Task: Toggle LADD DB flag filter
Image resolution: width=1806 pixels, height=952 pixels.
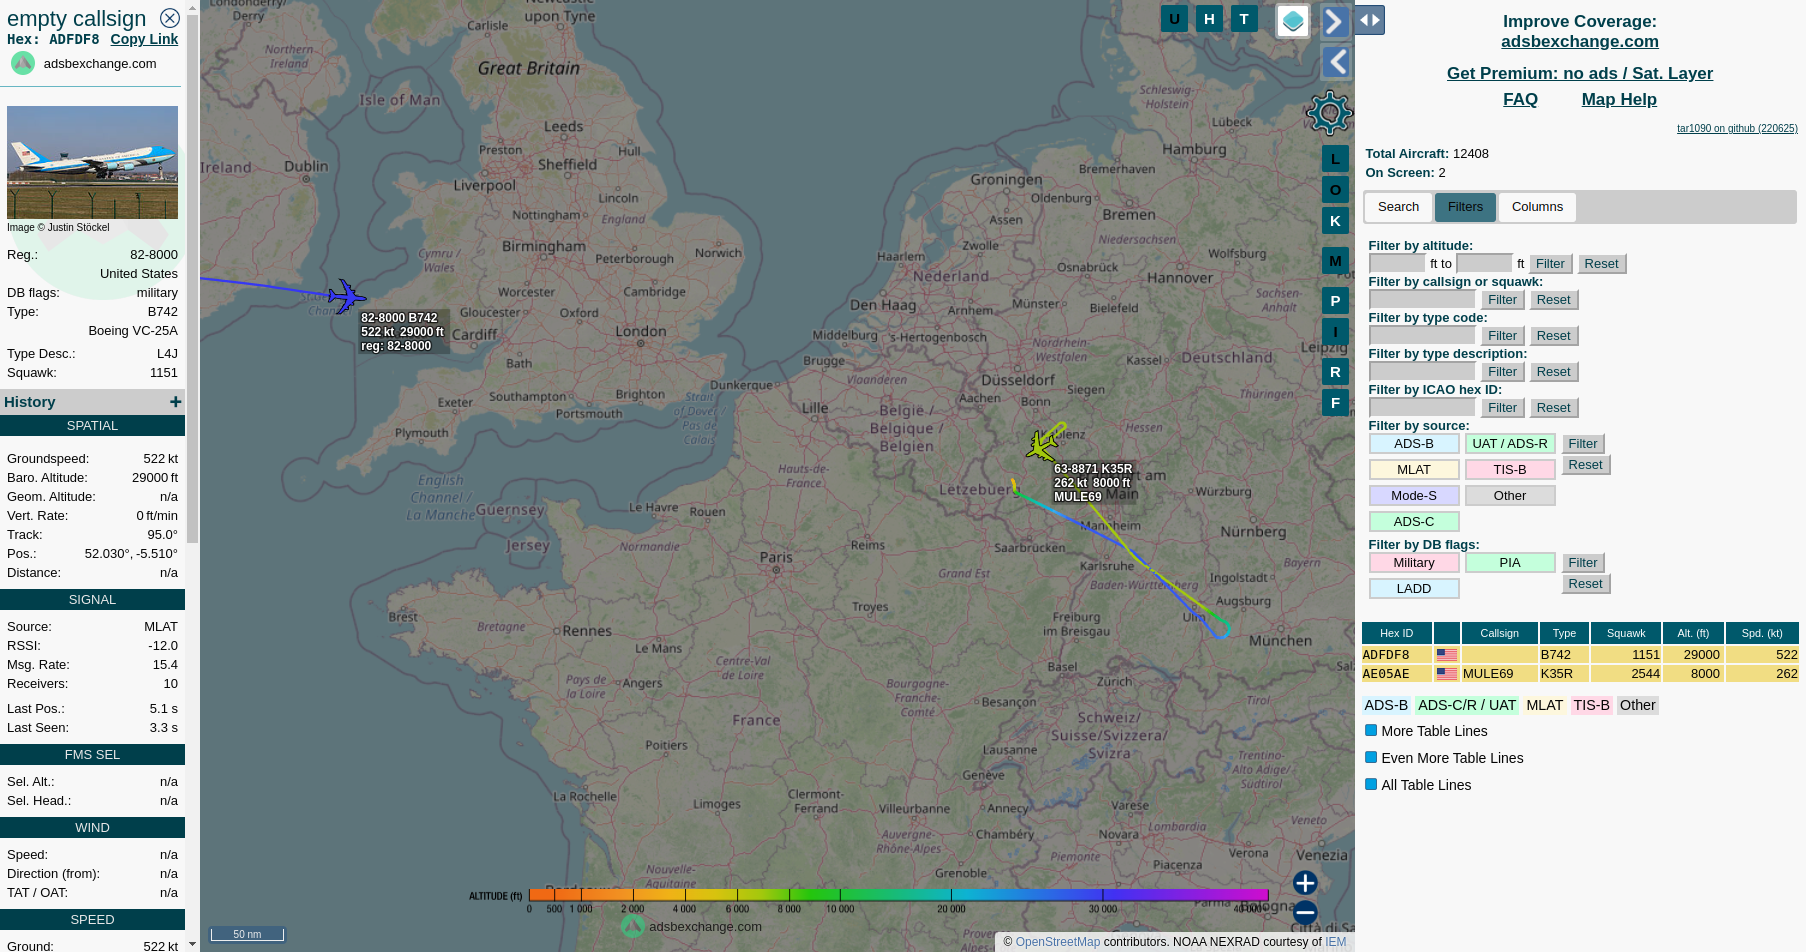Action: [x=1413, y=588]
